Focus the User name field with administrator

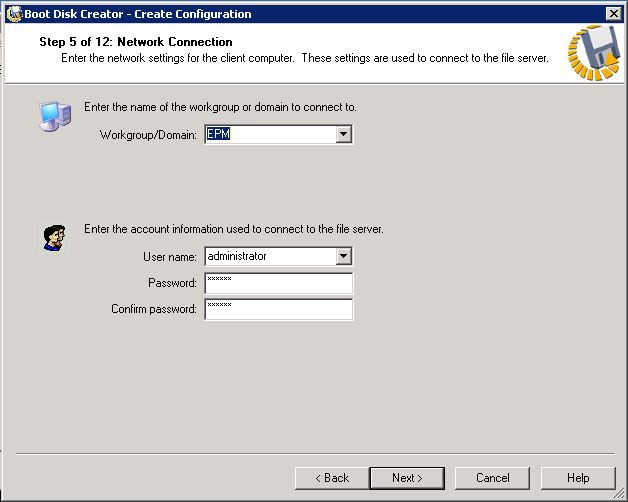tap(270, 257)
